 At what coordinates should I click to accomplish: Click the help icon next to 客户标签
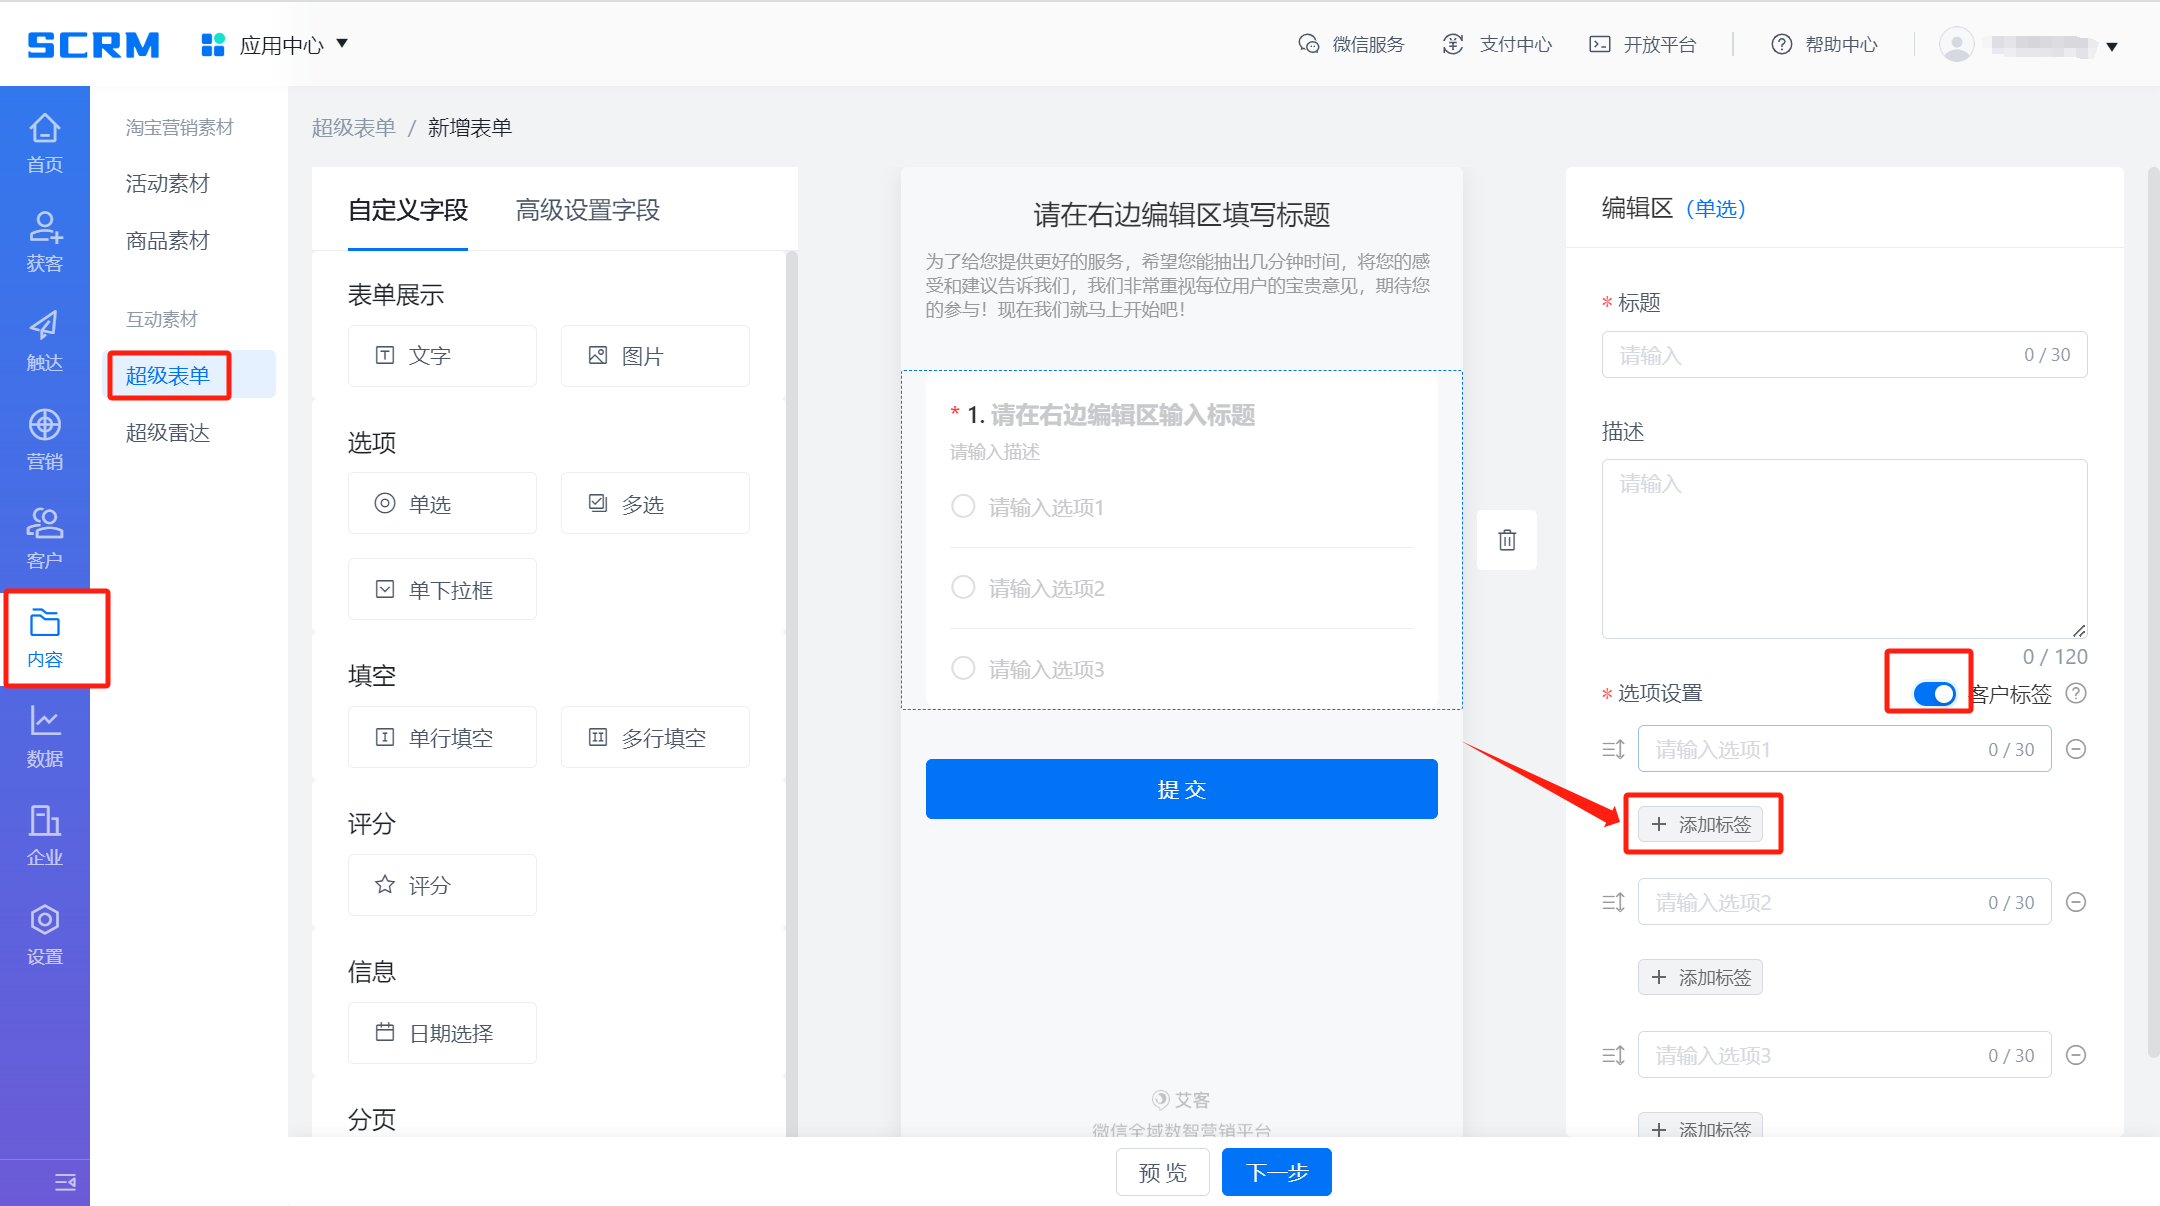point(2076,693)
